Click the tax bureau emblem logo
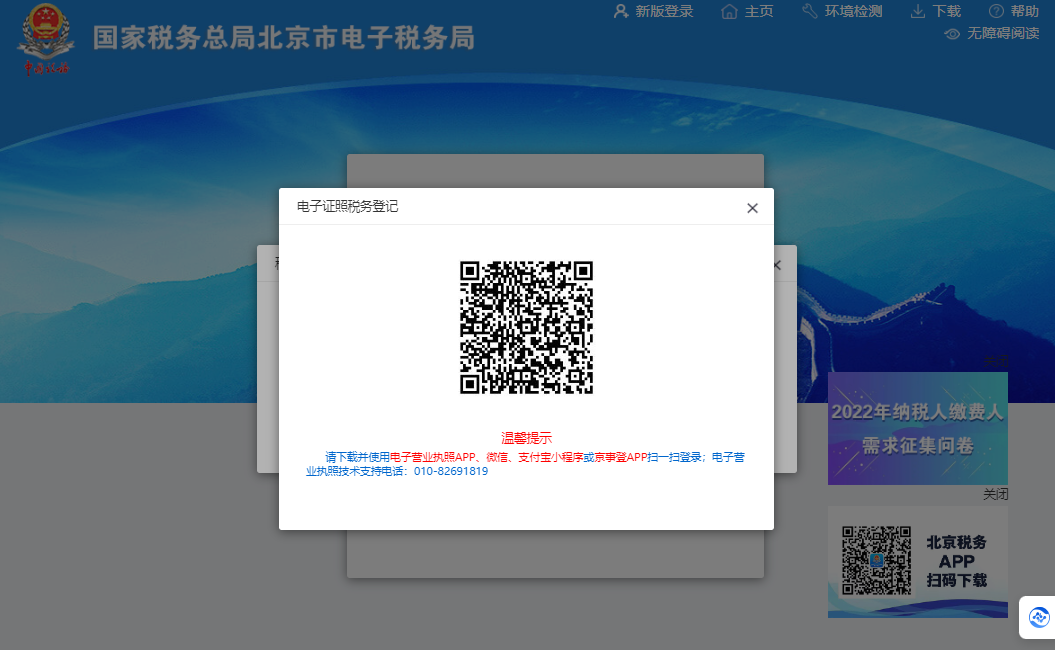 (x=46, y=39)
